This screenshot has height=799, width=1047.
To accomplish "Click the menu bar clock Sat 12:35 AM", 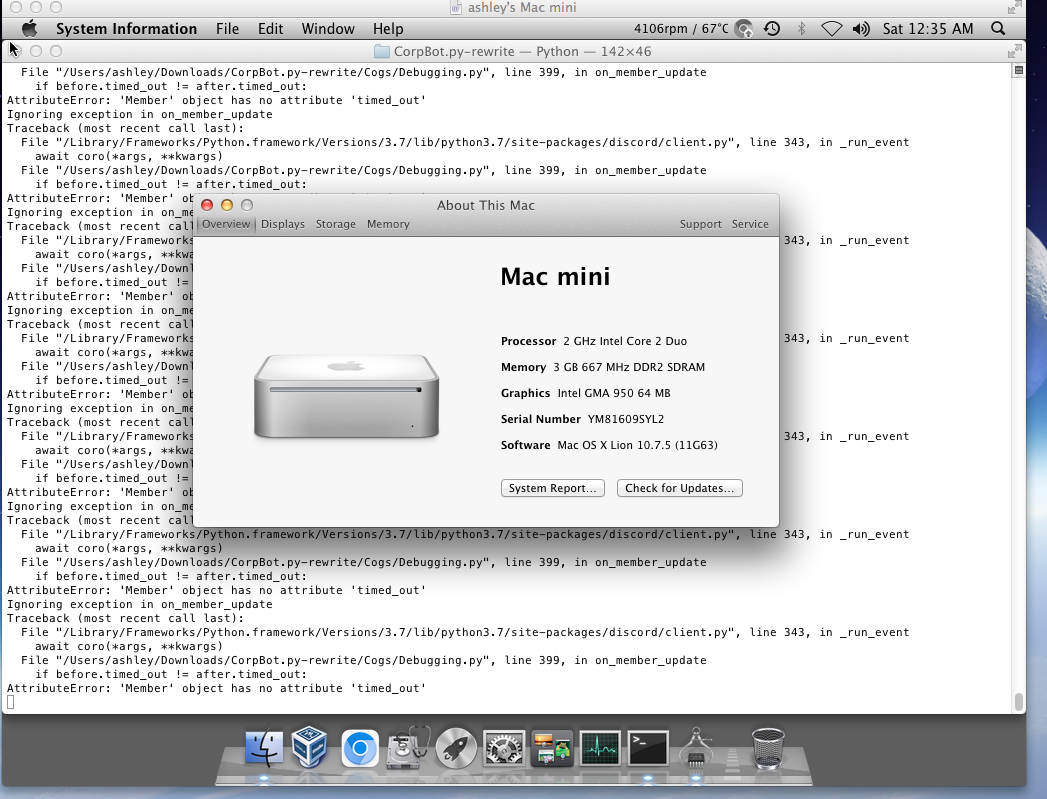I will click(927, 29).
